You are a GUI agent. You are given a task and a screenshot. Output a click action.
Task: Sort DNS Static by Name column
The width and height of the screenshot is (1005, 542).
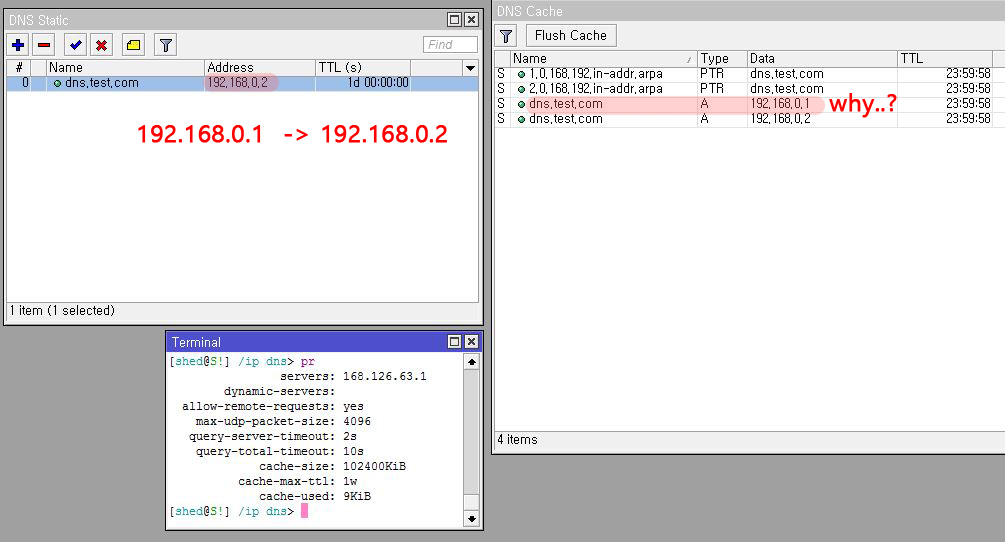(126, 67)
